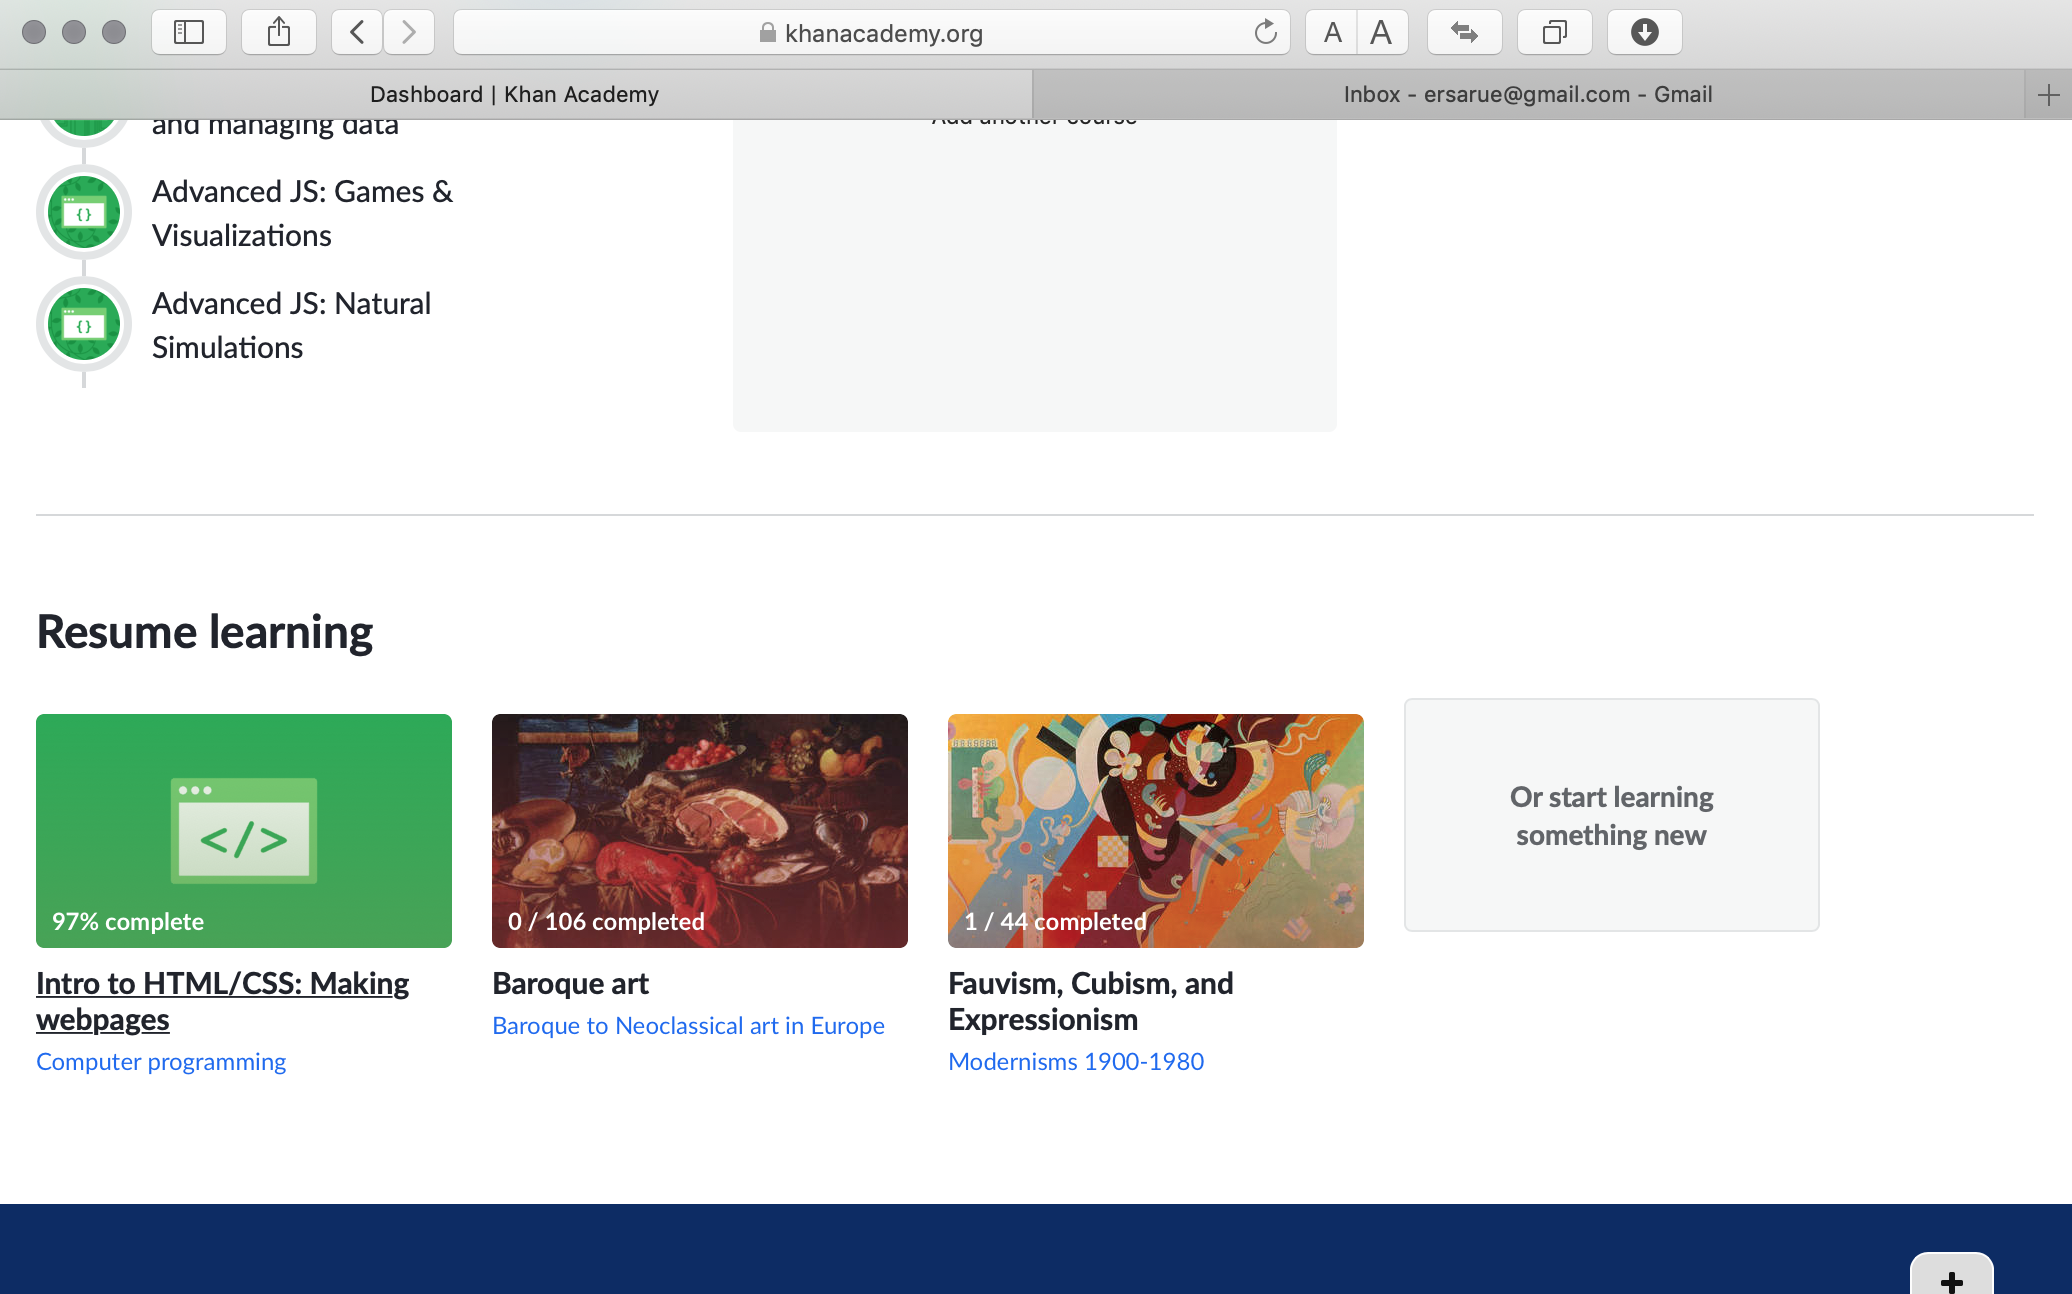
Task: Switch to Dashboard | Khan Academy tab
Action: click(515, 95)
